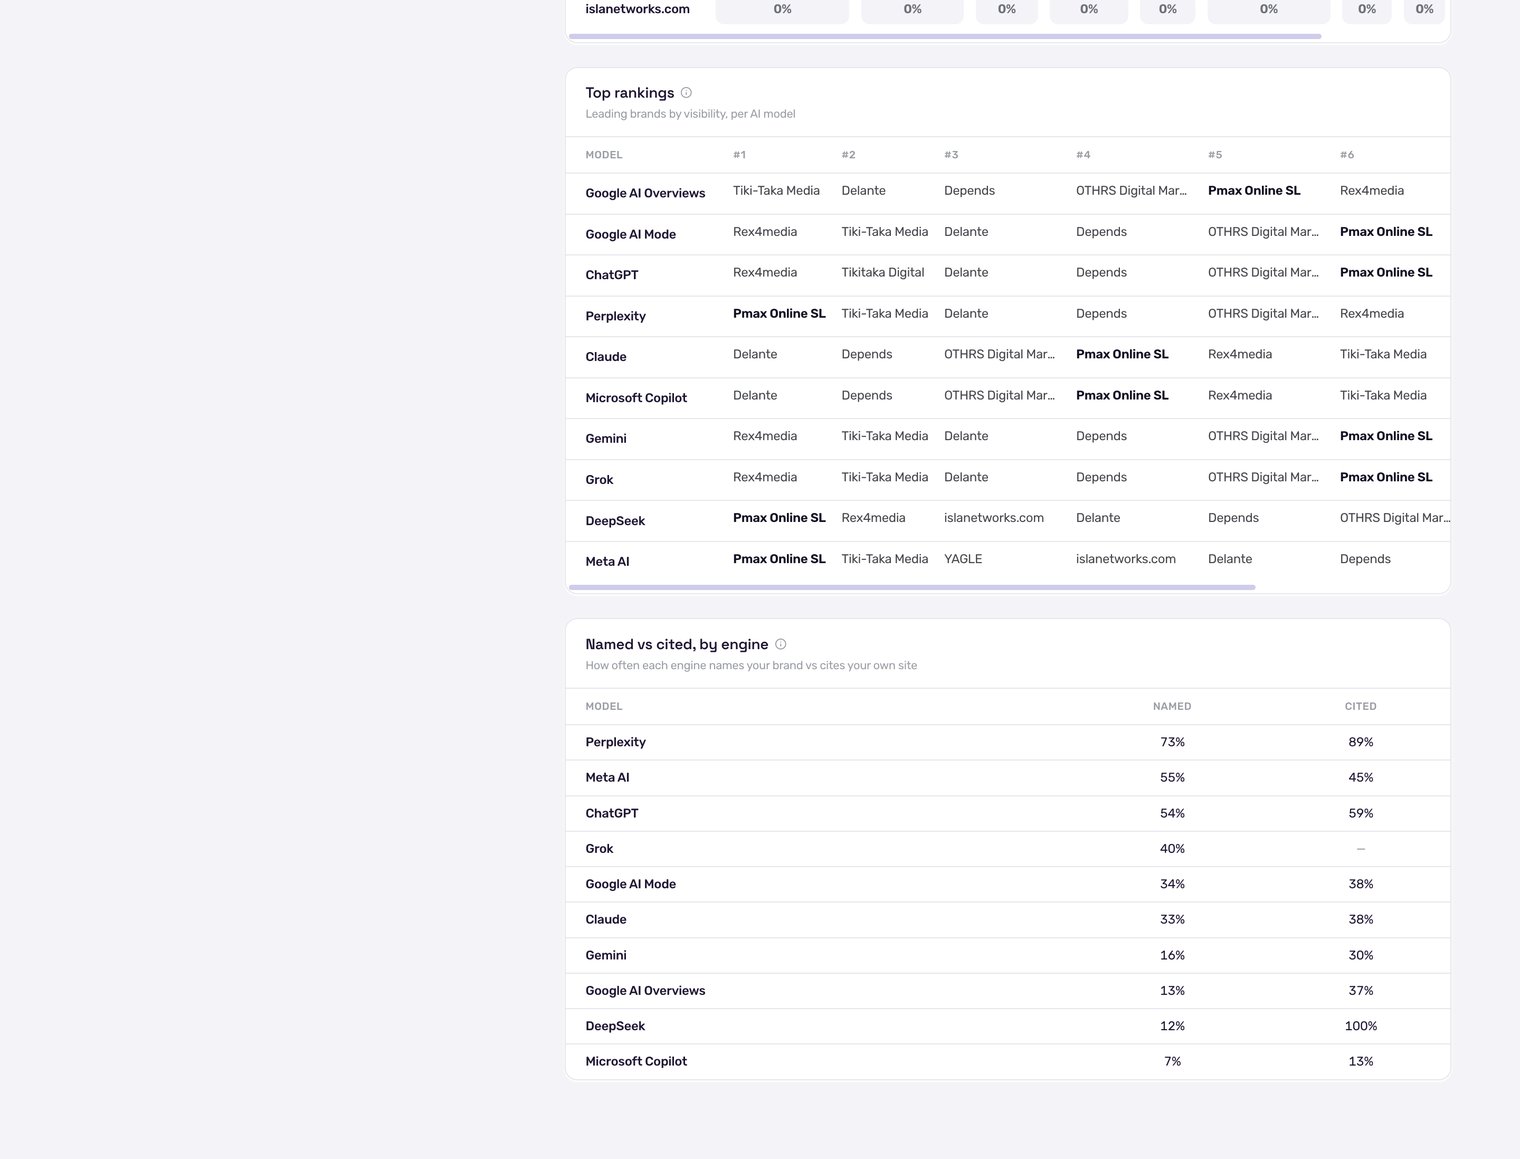The width and height of the screenshot is (1520, 1159).
Task: Click Pmax Online SL in DeepSeek row
Action: [779, 518]
